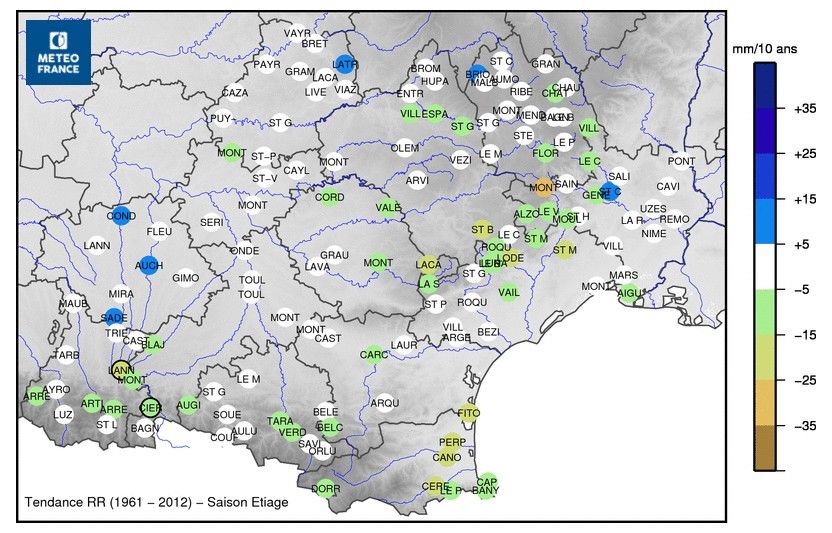Click the green CORD station circle
832x533 pixels.
coord(330,197)
